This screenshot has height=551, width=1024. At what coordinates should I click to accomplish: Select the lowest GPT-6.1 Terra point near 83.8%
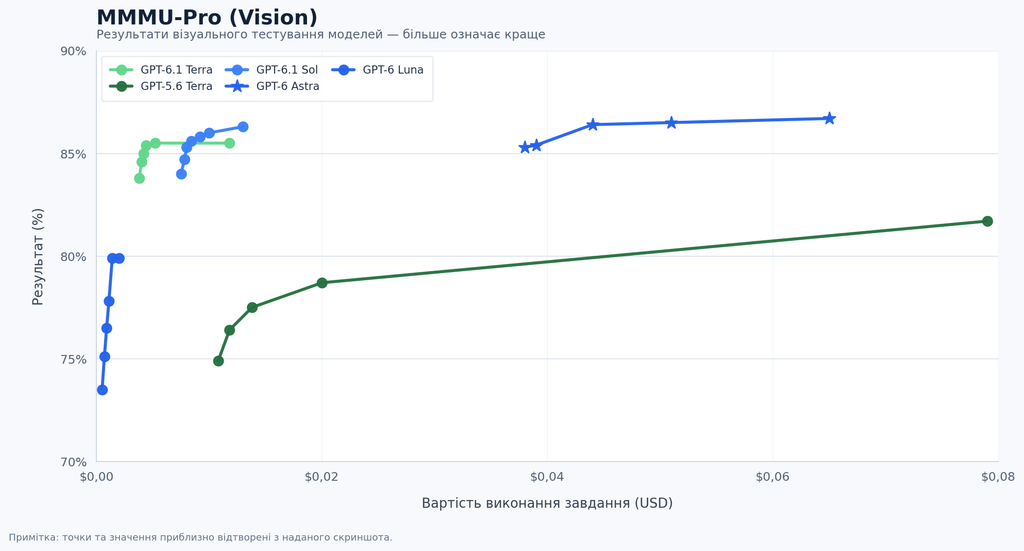(139, 178)
